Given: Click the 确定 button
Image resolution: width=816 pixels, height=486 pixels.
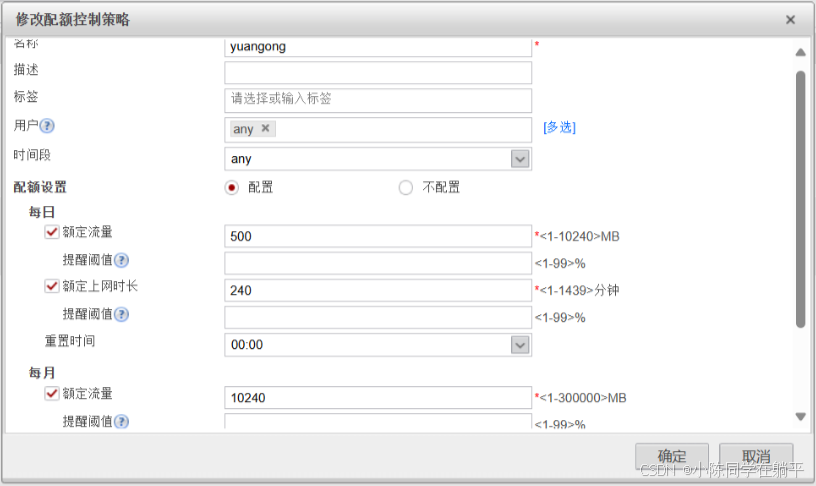Looking at the screenshot, I should pyautogui.click(x=672, y=456).
